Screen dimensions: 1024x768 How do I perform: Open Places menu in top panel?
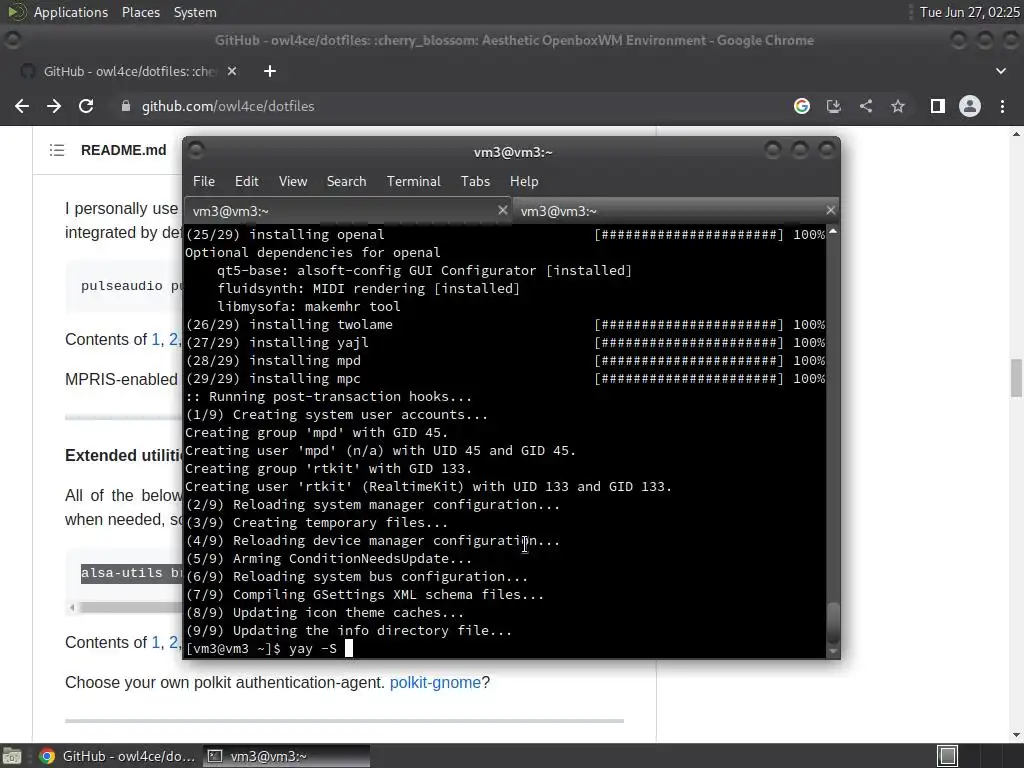pos(140,12)
